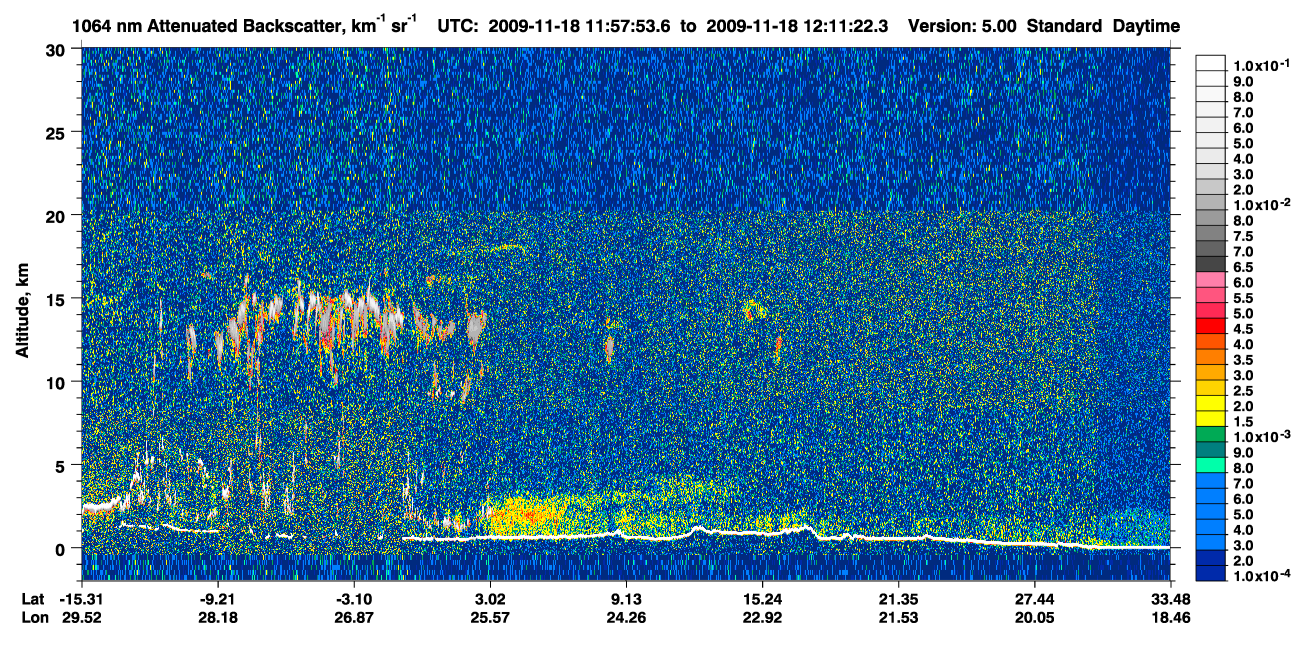Click the colorbar label '6.5'
Viewport: 1300px width, 667px height.
coord(1245,266)
